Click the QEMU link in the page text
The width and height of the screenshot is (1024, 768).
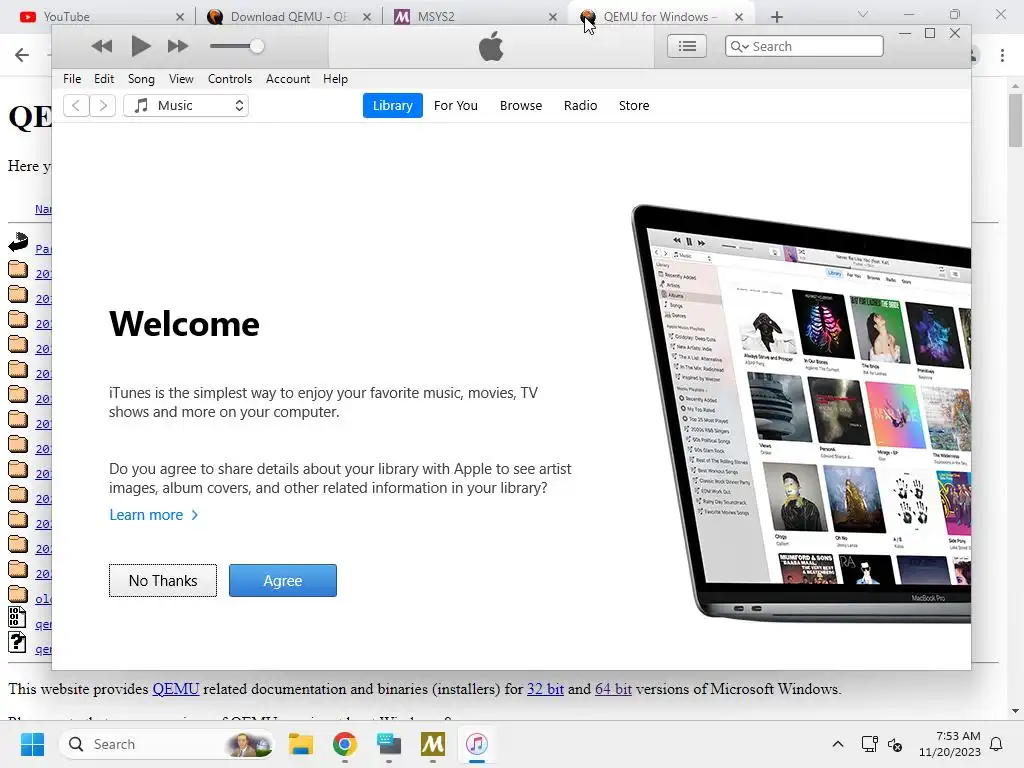(x=176, y=689)
